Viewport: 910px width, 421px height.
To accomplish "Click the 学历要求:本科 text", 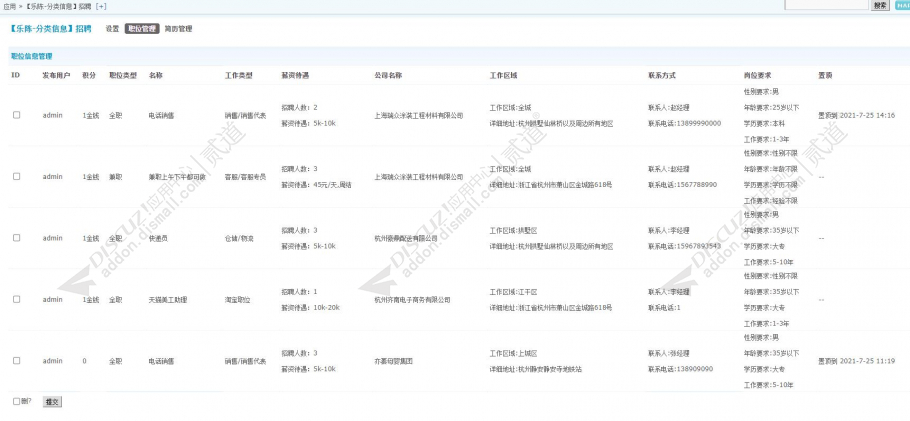I will pyautogui.click(x=764, y=124).
